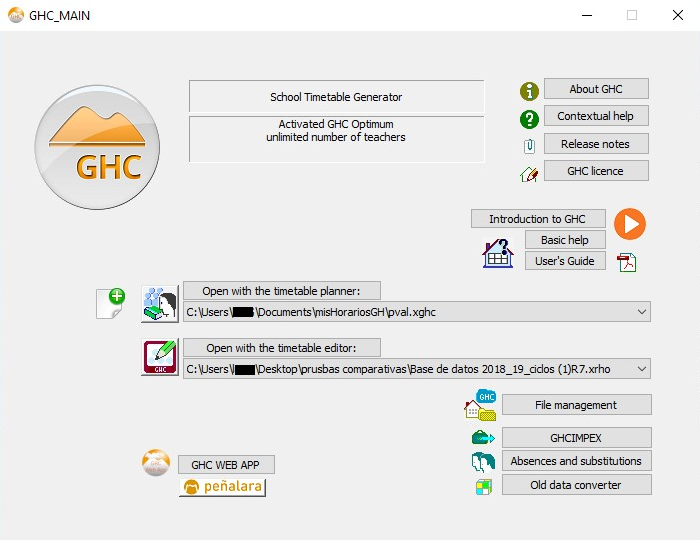700x540 pixels.
Task: Click the peñalara logo button
Action: point(222,487)
